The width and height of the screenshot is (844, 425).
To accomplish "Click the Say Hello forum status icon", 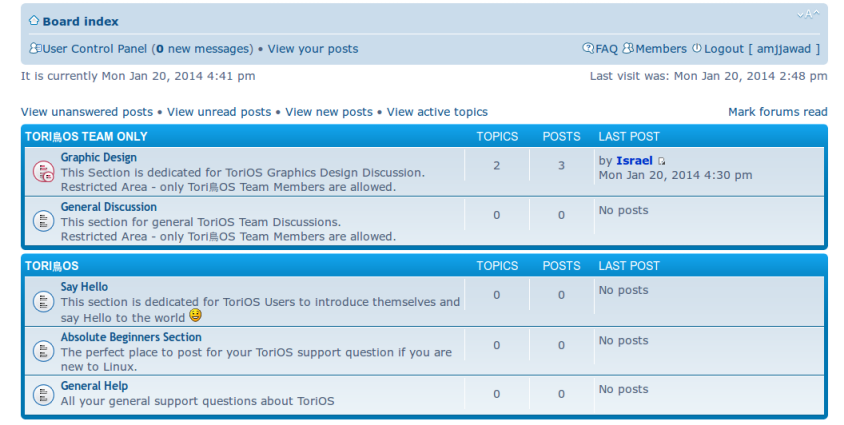I will [43, 300].
